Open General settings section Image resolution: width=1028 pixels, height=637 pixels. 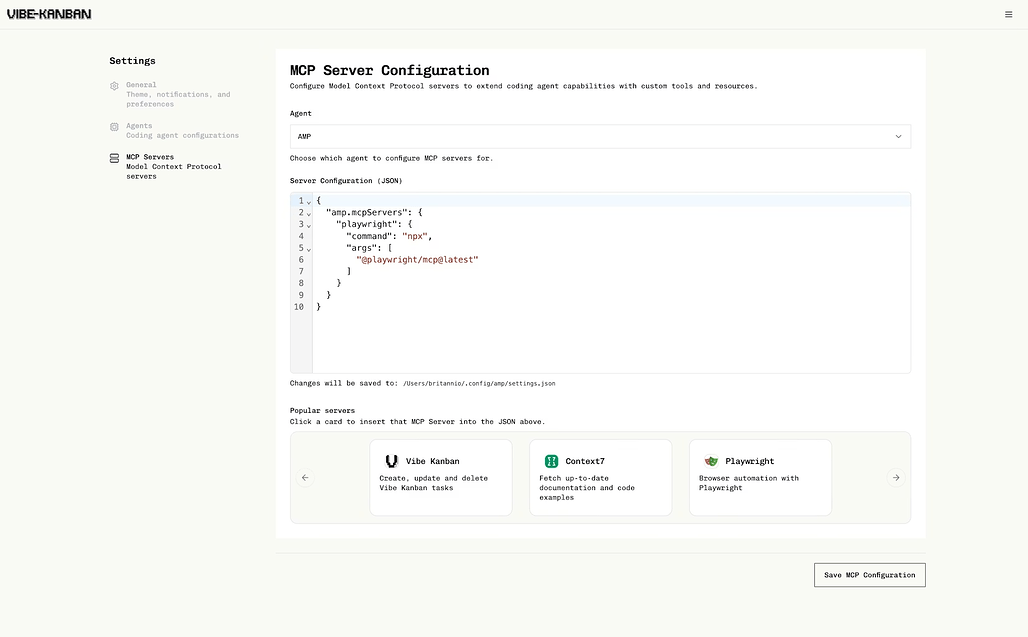(177, 94)
